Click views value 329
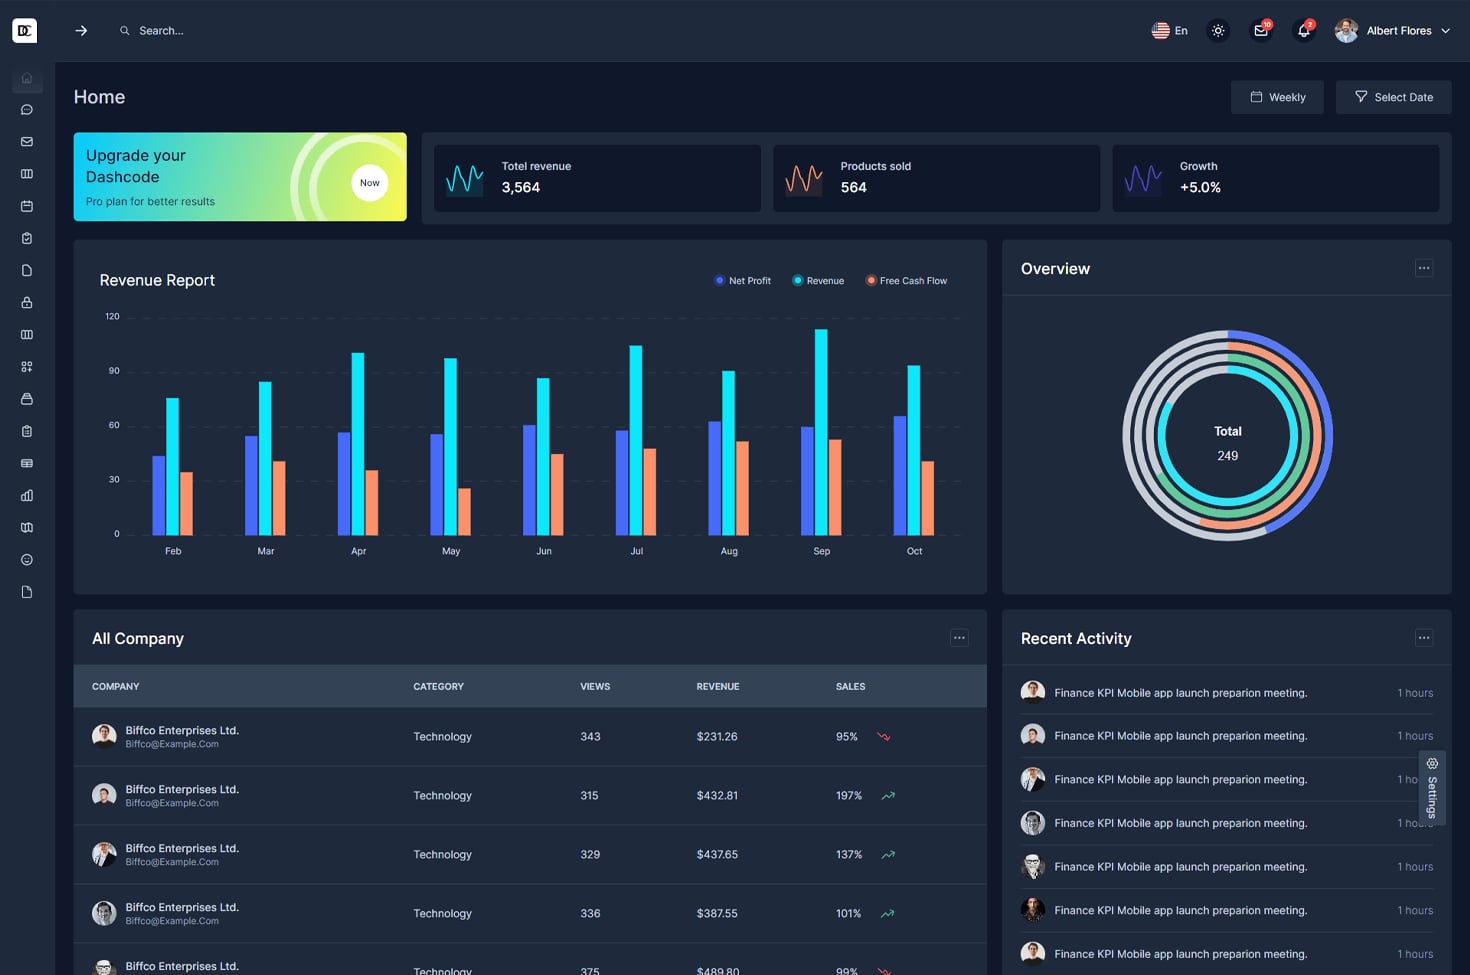Image resolution: width=1470 pixels, height=975 pixels. coord(590,855)
